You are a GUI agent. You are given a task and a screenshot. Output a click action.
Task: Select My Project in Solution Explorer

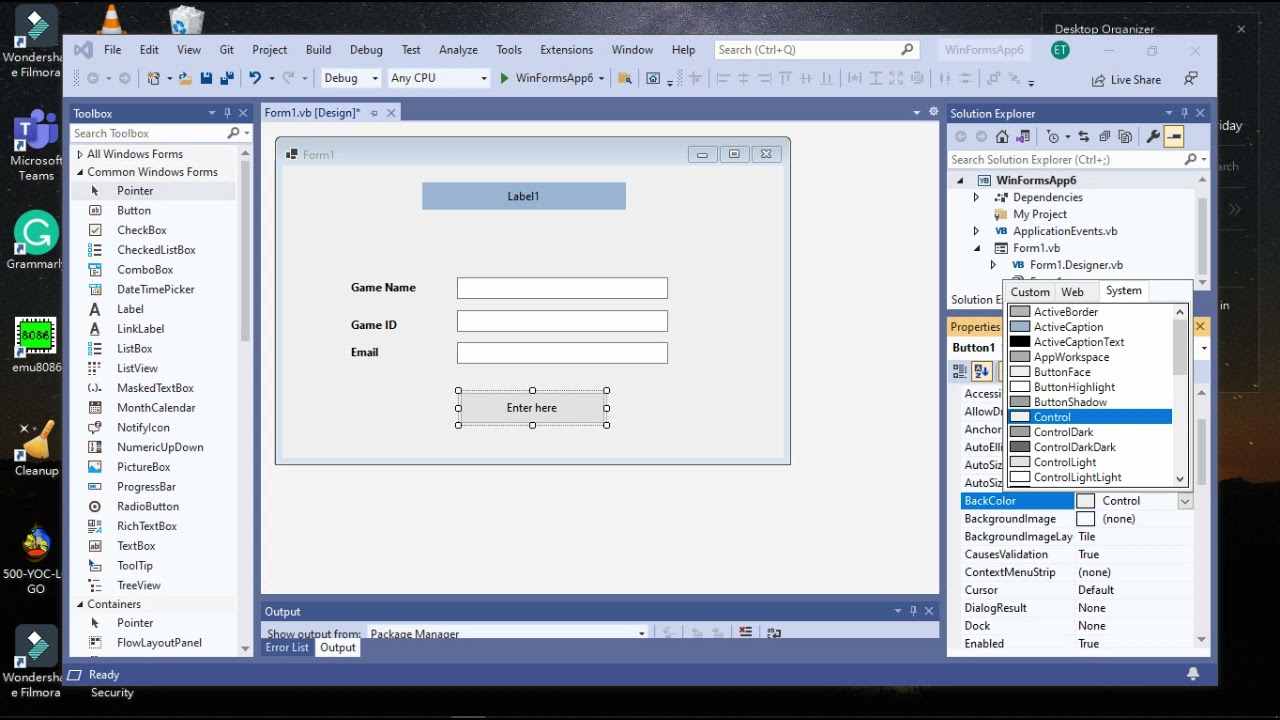coord(1039,214)
